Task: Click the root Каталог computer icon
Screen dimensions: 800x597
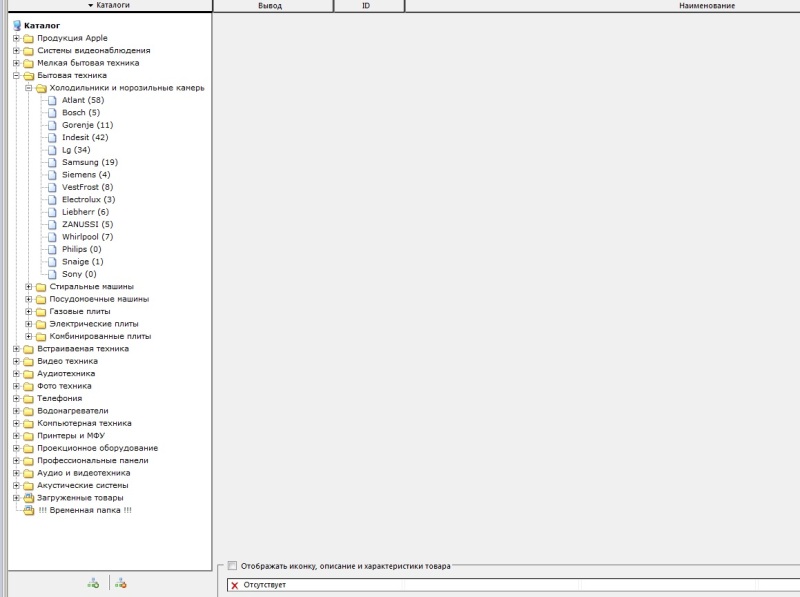Action: pos(17,26)
